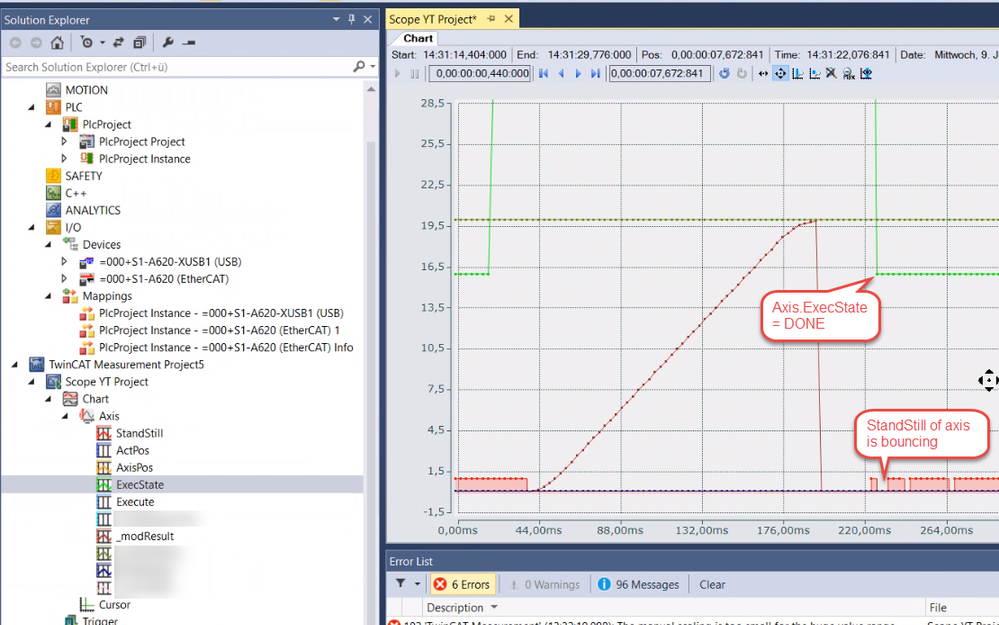The image size is (999, 625).
Task: Click the File column header in Error List
Action: [937, 608]
